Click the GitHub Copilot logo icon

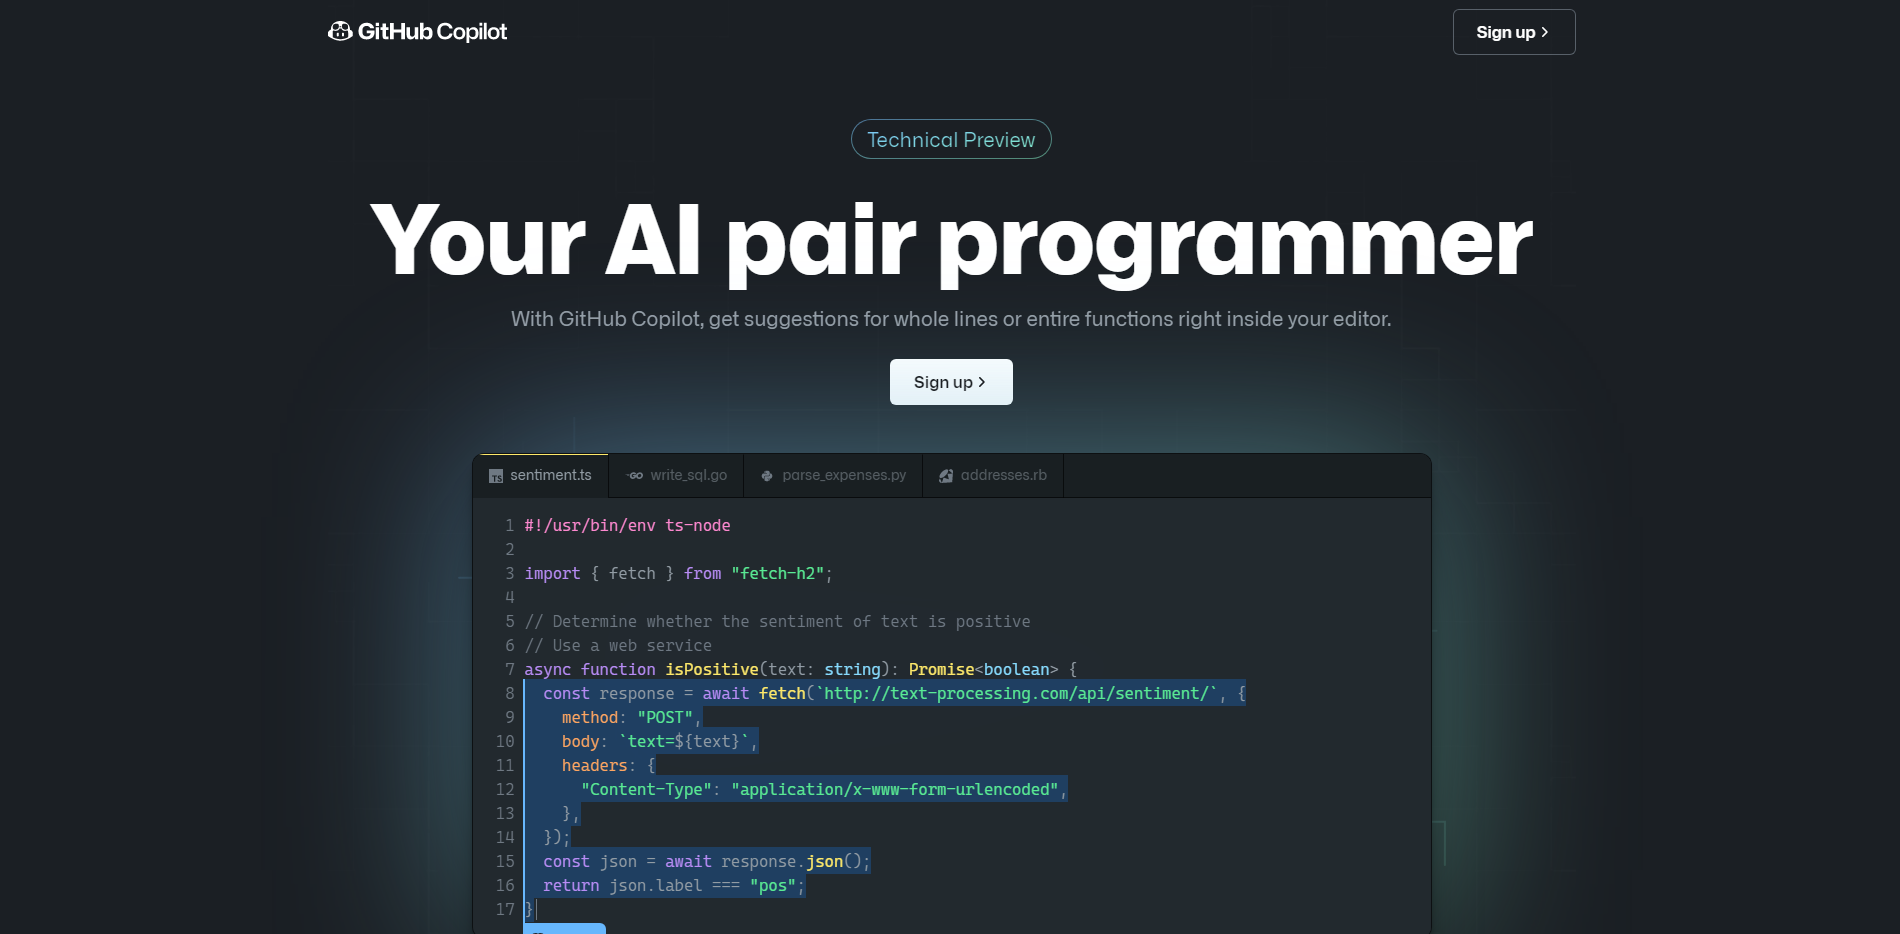point(340,31)
